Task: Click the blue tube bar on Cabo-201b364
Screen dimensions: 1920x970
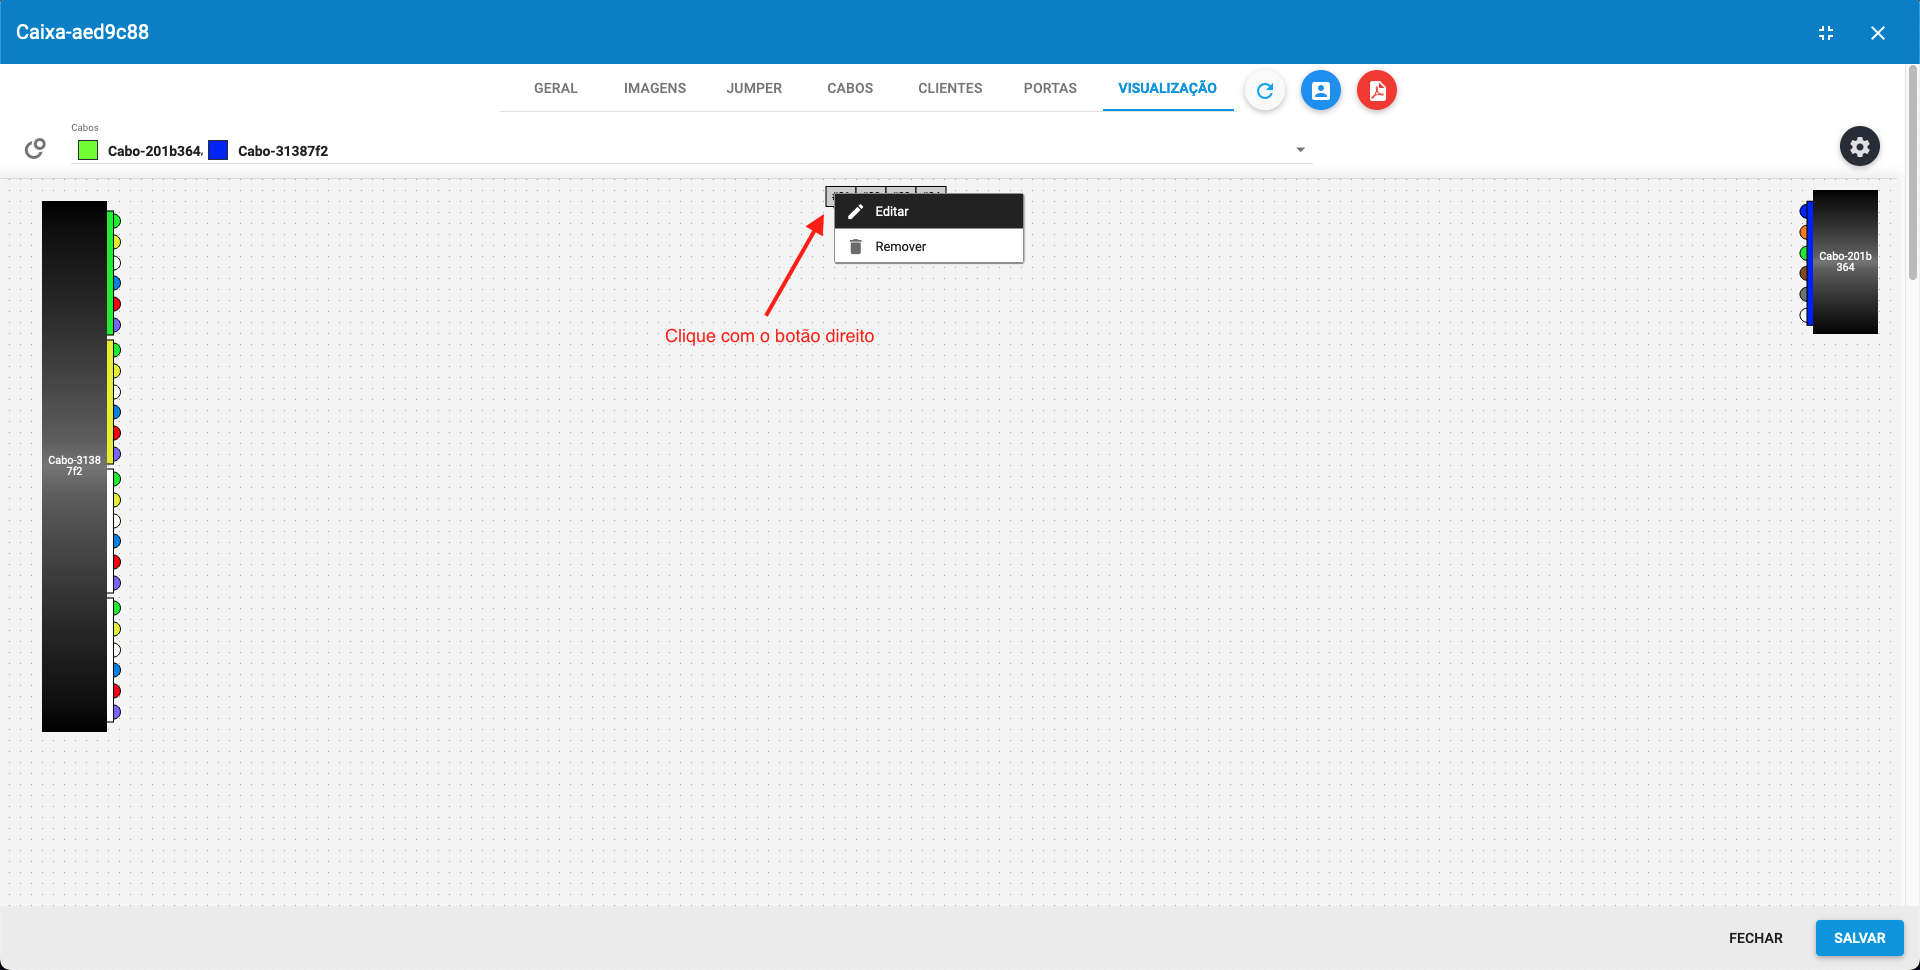Action: coord(1810,263)
